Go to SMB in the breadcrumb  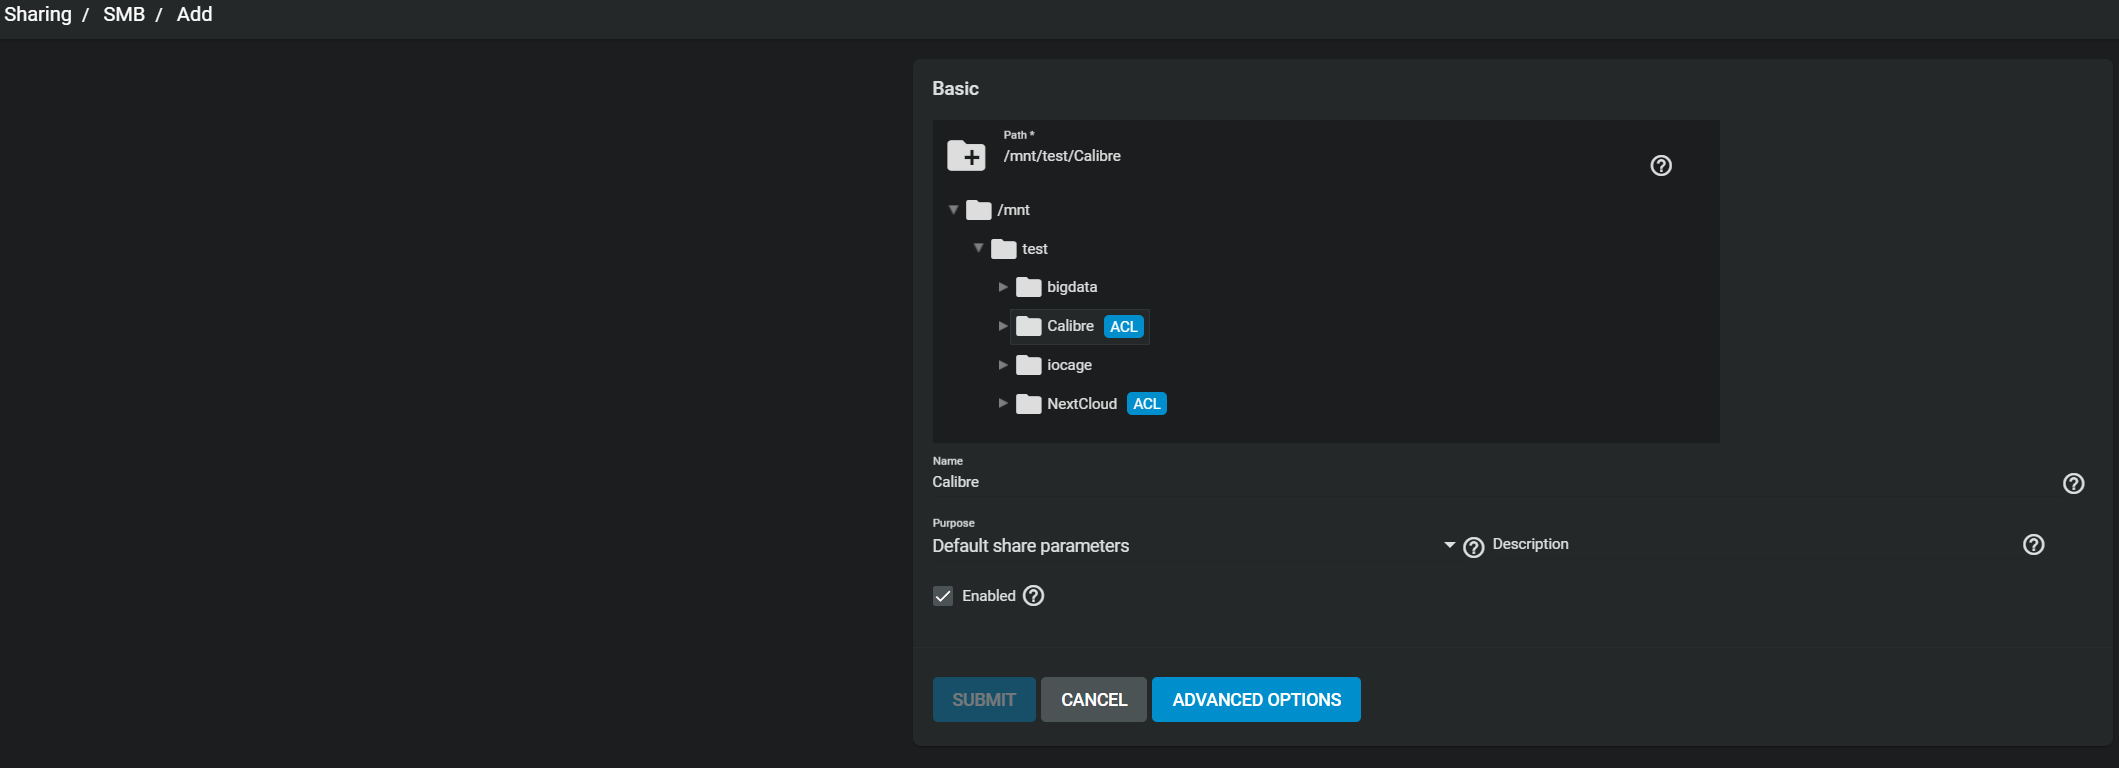[x=124, y=14]
